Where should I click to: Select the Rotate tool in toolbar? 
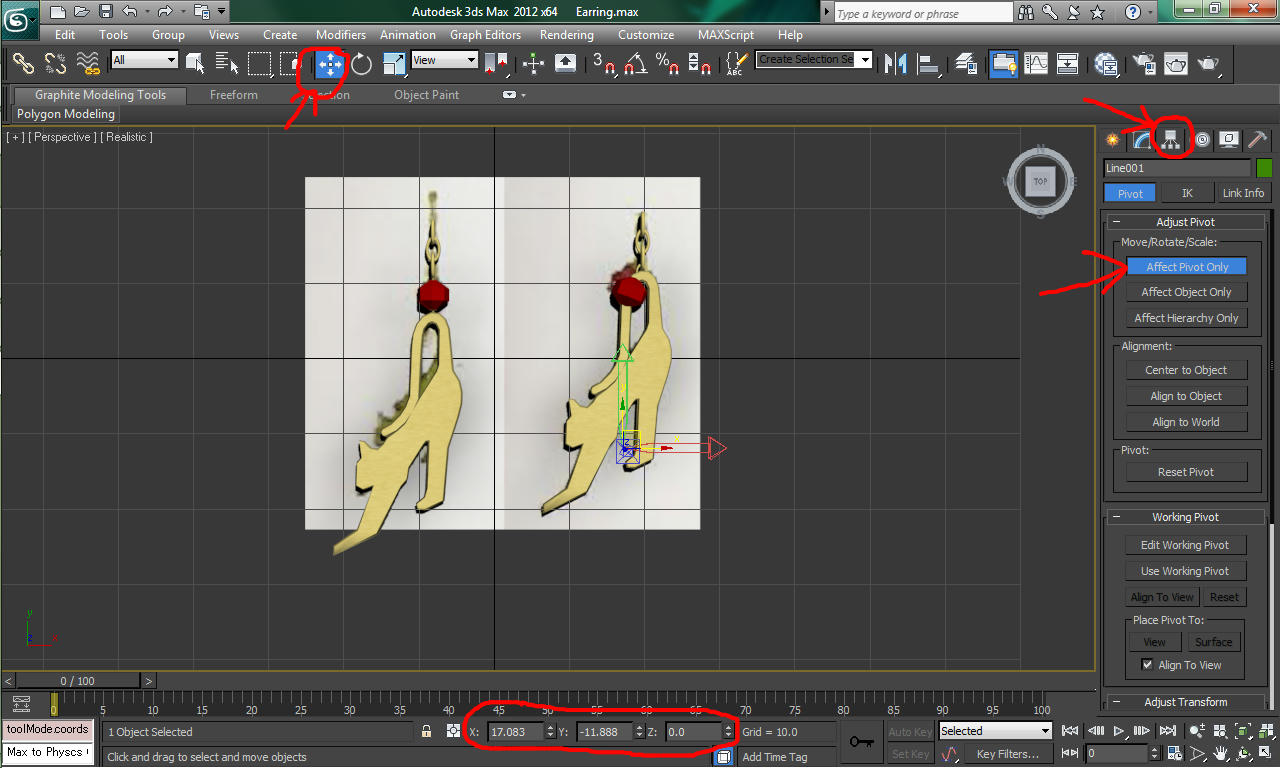(x=362, y=64)
